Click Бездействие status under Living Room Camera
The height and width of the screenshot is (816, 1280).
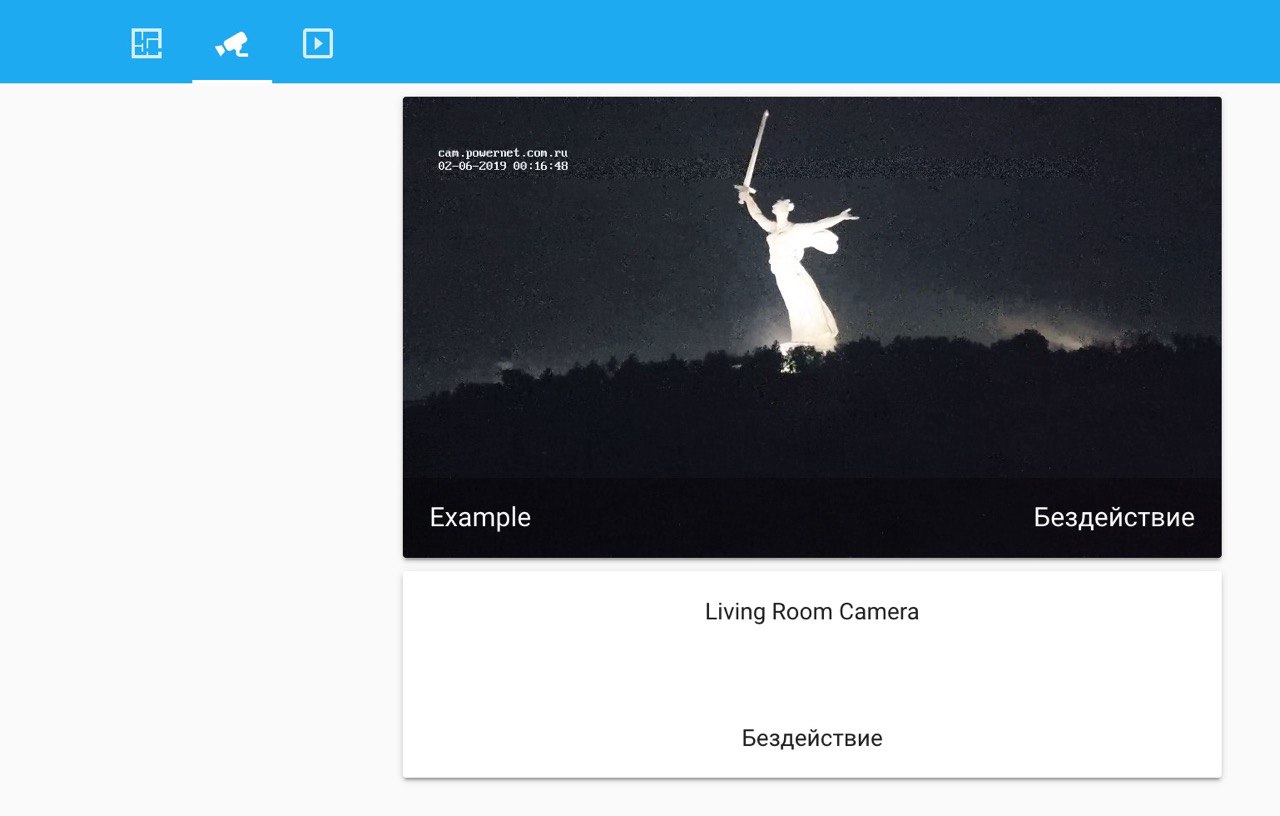pos(812,738)
